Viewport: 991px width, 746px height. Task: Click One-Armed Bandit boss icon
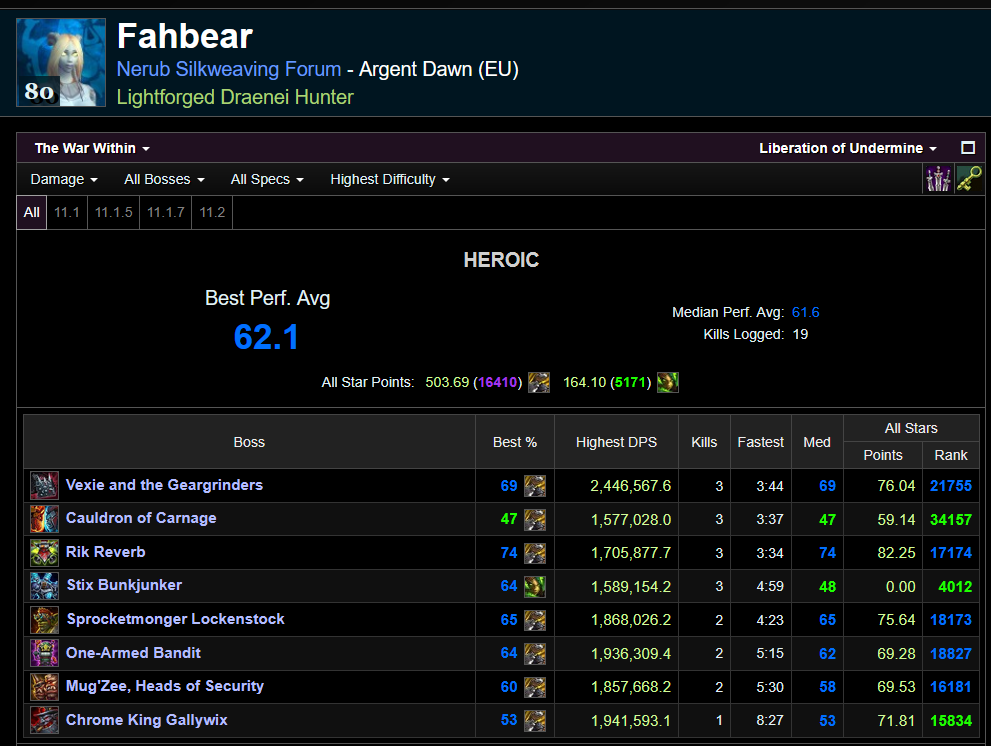(44, 653)
